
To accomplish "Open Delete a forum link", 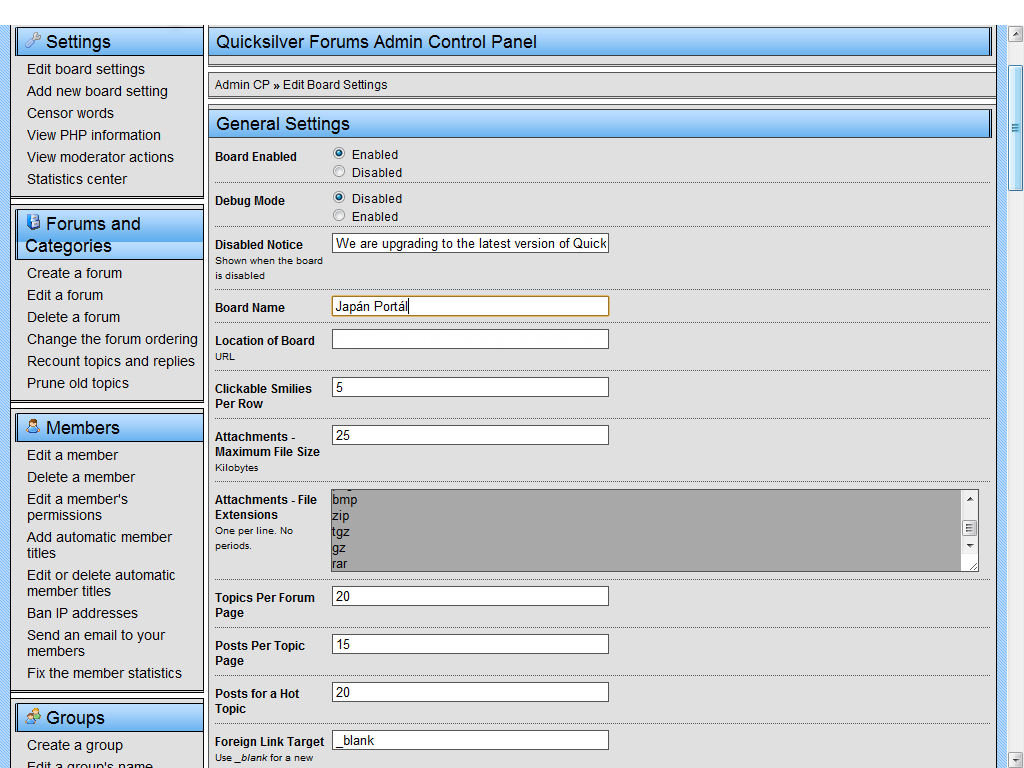I will [73, 317].
